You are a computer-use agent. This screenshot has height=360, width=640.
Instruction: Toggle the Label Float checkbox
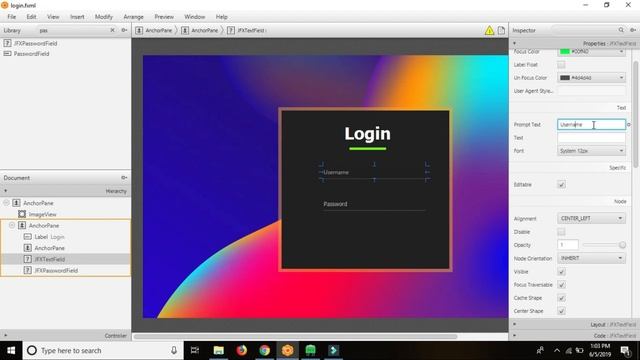561,64
